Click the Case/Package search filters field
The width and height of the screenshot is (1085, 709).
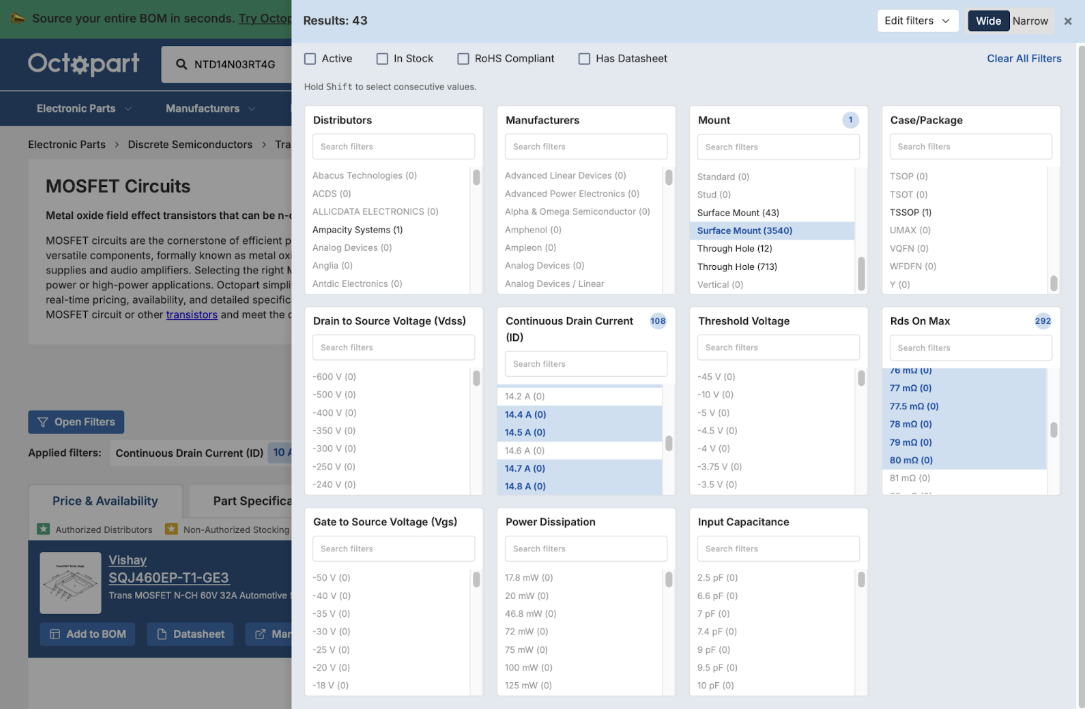coord(971,147)
